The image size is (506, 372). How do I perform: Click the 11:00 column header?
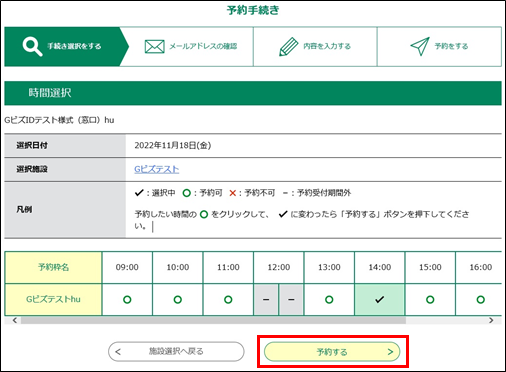pyautogui.click(x=228, y=267)
